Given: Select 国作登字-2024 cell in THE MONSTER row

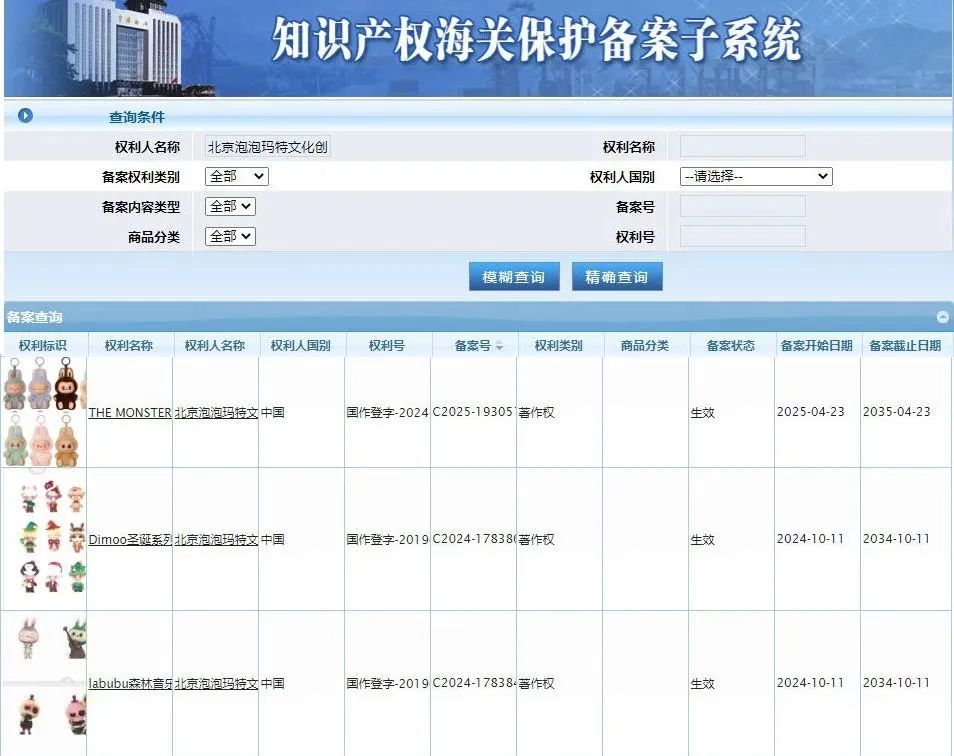Looking at the screenshot, I should (388, 412).
